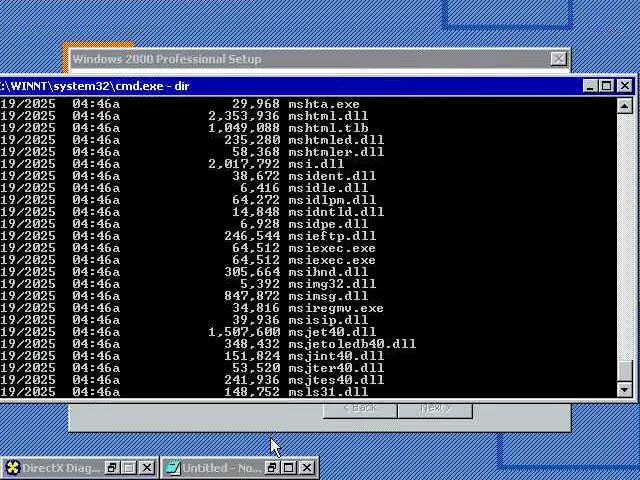
Task: Select the msjet40.dll file entry
Action: pos(332,332)
